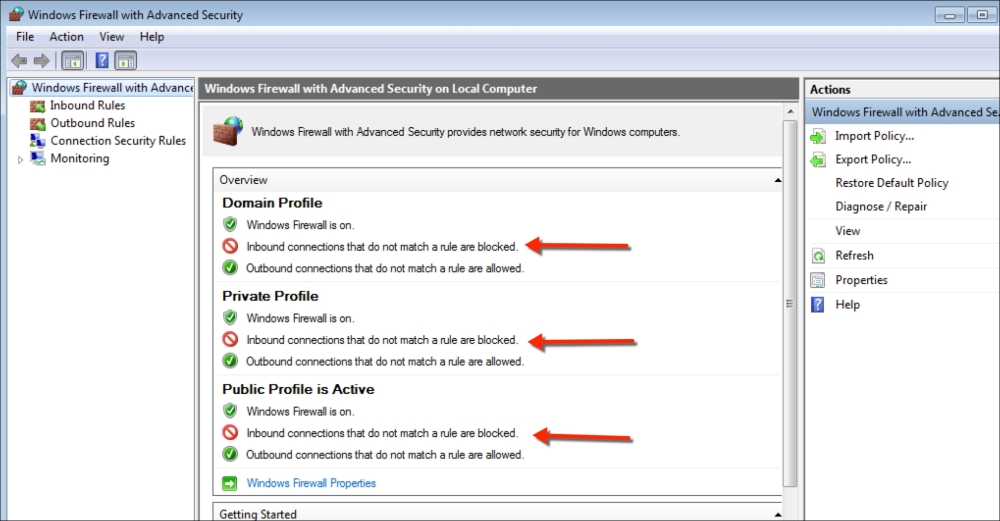Expand the Monitoring tree node
1000x521 pixels.
tap(20, 159)
